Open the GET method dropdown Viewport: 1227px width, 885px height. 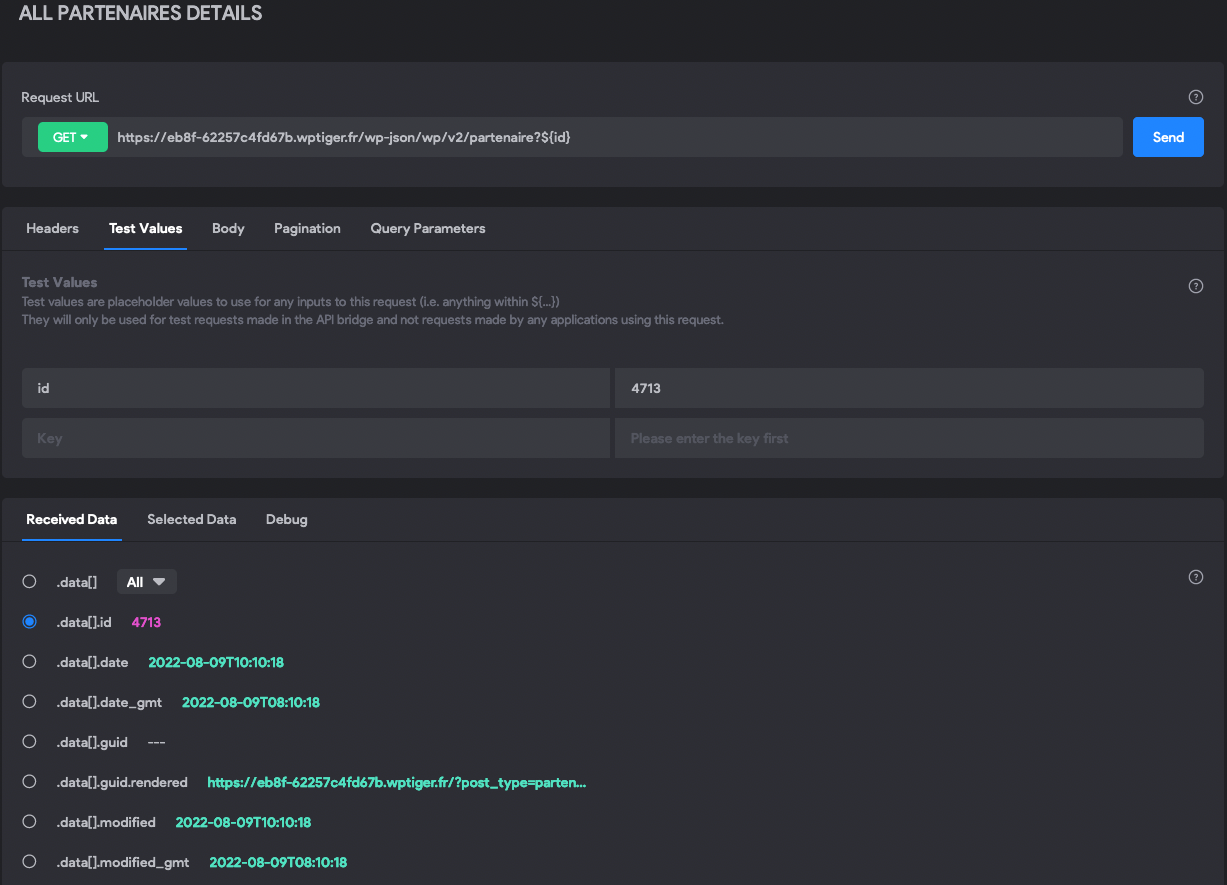coord(72,137)
